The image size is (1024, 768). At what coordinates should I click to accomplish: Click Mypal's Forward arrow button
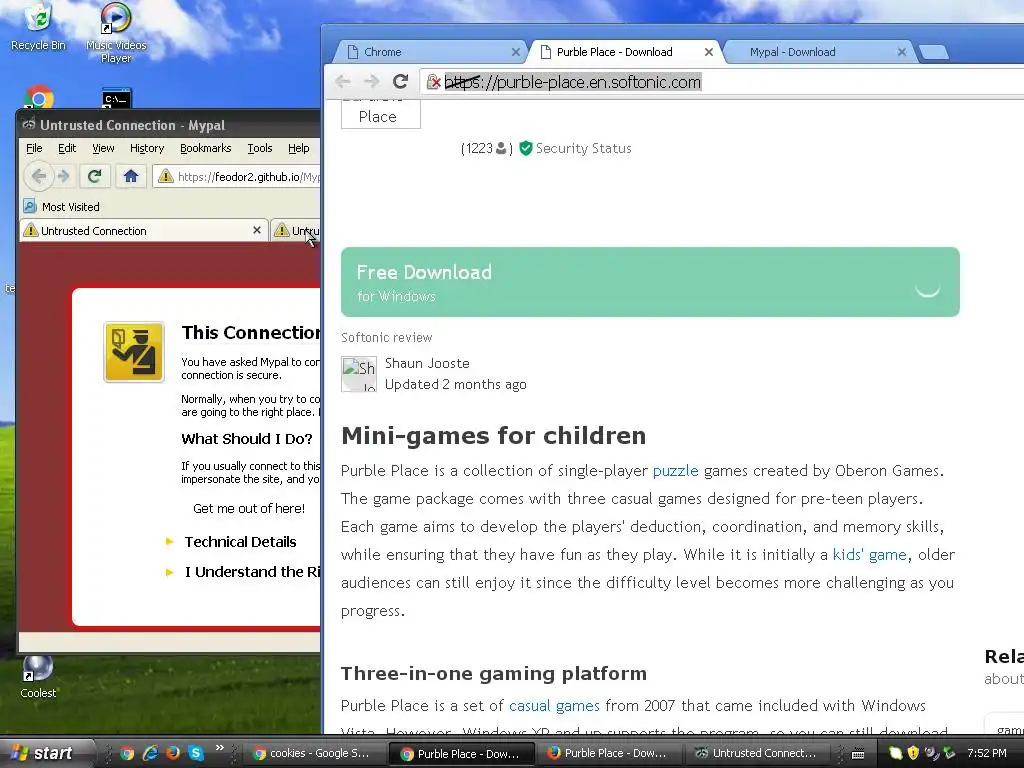click(x=63, y=176)
